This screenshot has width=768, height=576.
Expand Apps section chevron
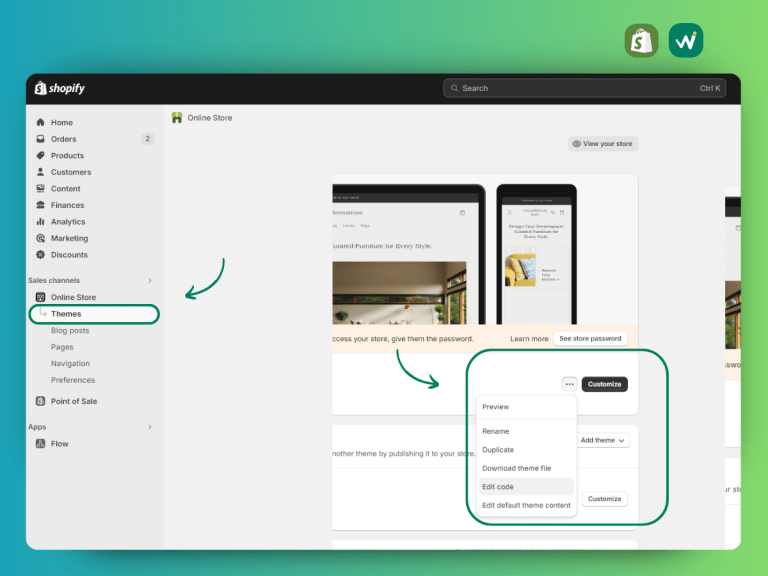tap(150, 427)
